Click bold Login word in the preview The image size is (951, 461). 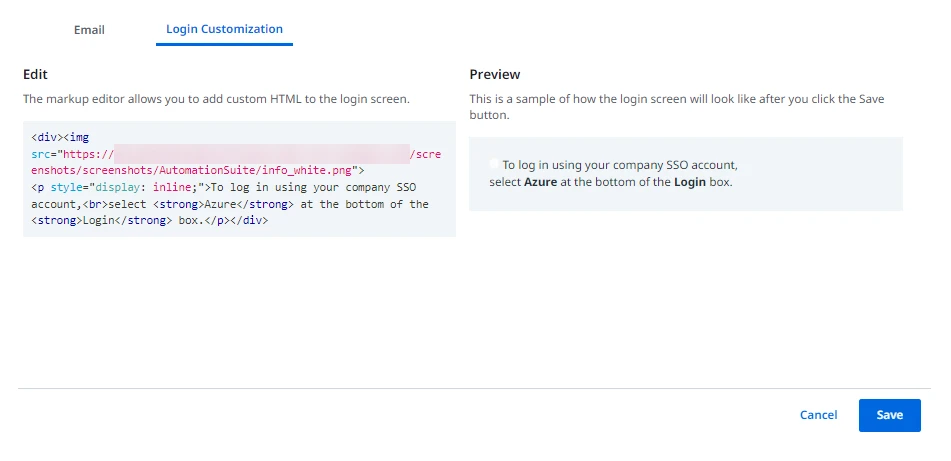[690, 181]
